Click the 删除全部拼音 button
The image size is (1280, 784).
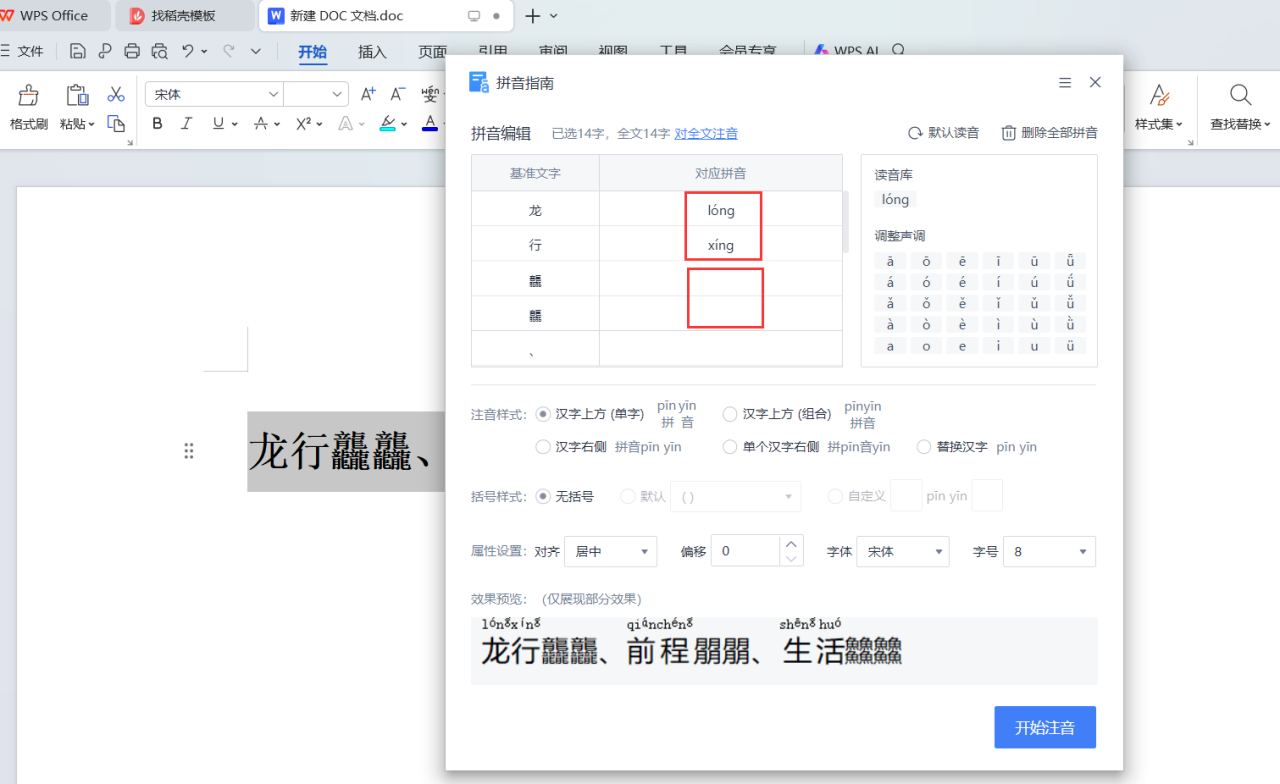pyautogui.click(x=1049, y=133)
